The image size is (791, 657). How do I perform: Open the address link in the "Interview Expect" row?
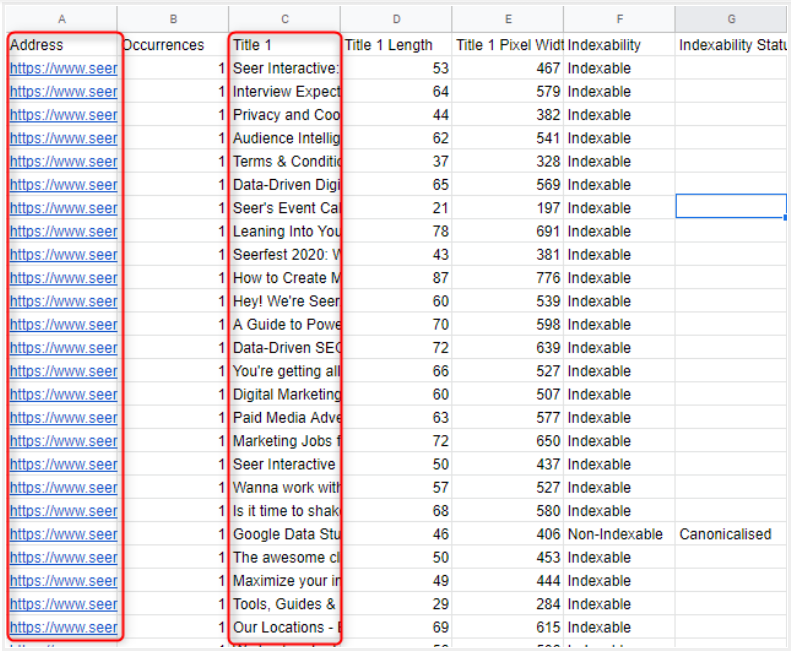click(x=63, y=92)
